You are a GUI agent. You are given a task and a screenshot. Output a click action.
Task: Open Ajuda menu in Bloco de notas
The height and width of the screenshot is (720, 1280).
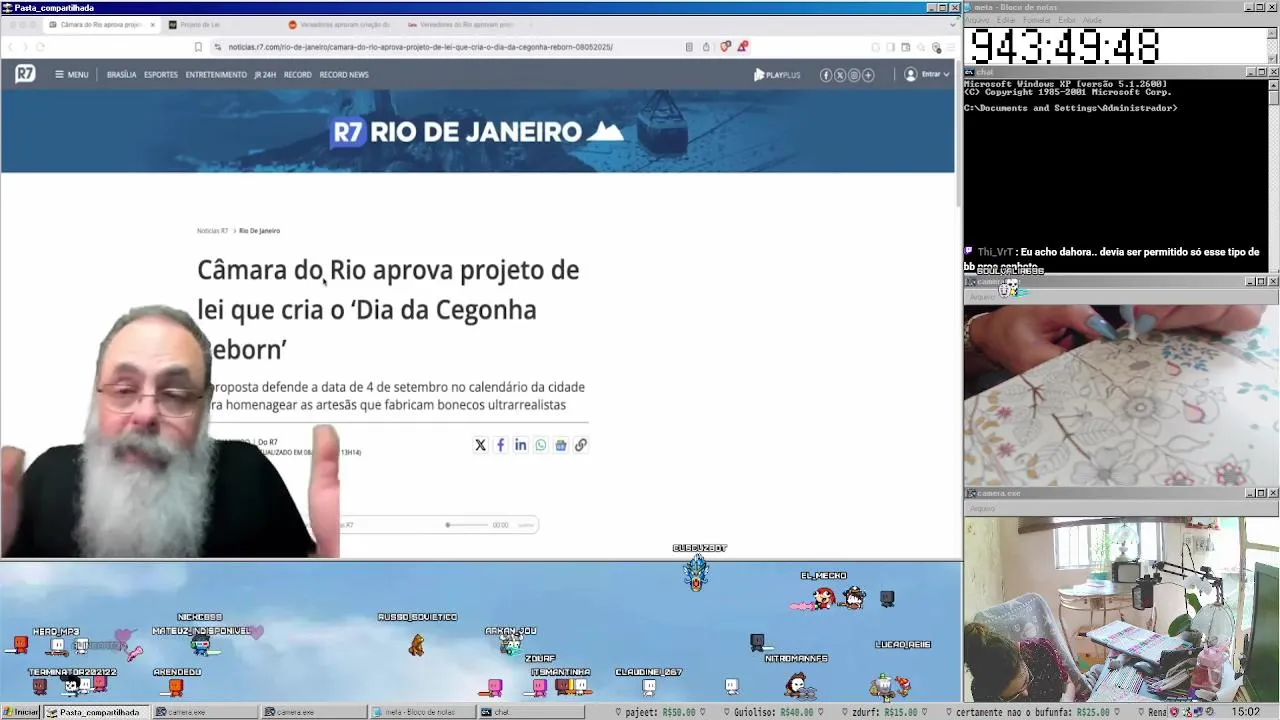1092,20
